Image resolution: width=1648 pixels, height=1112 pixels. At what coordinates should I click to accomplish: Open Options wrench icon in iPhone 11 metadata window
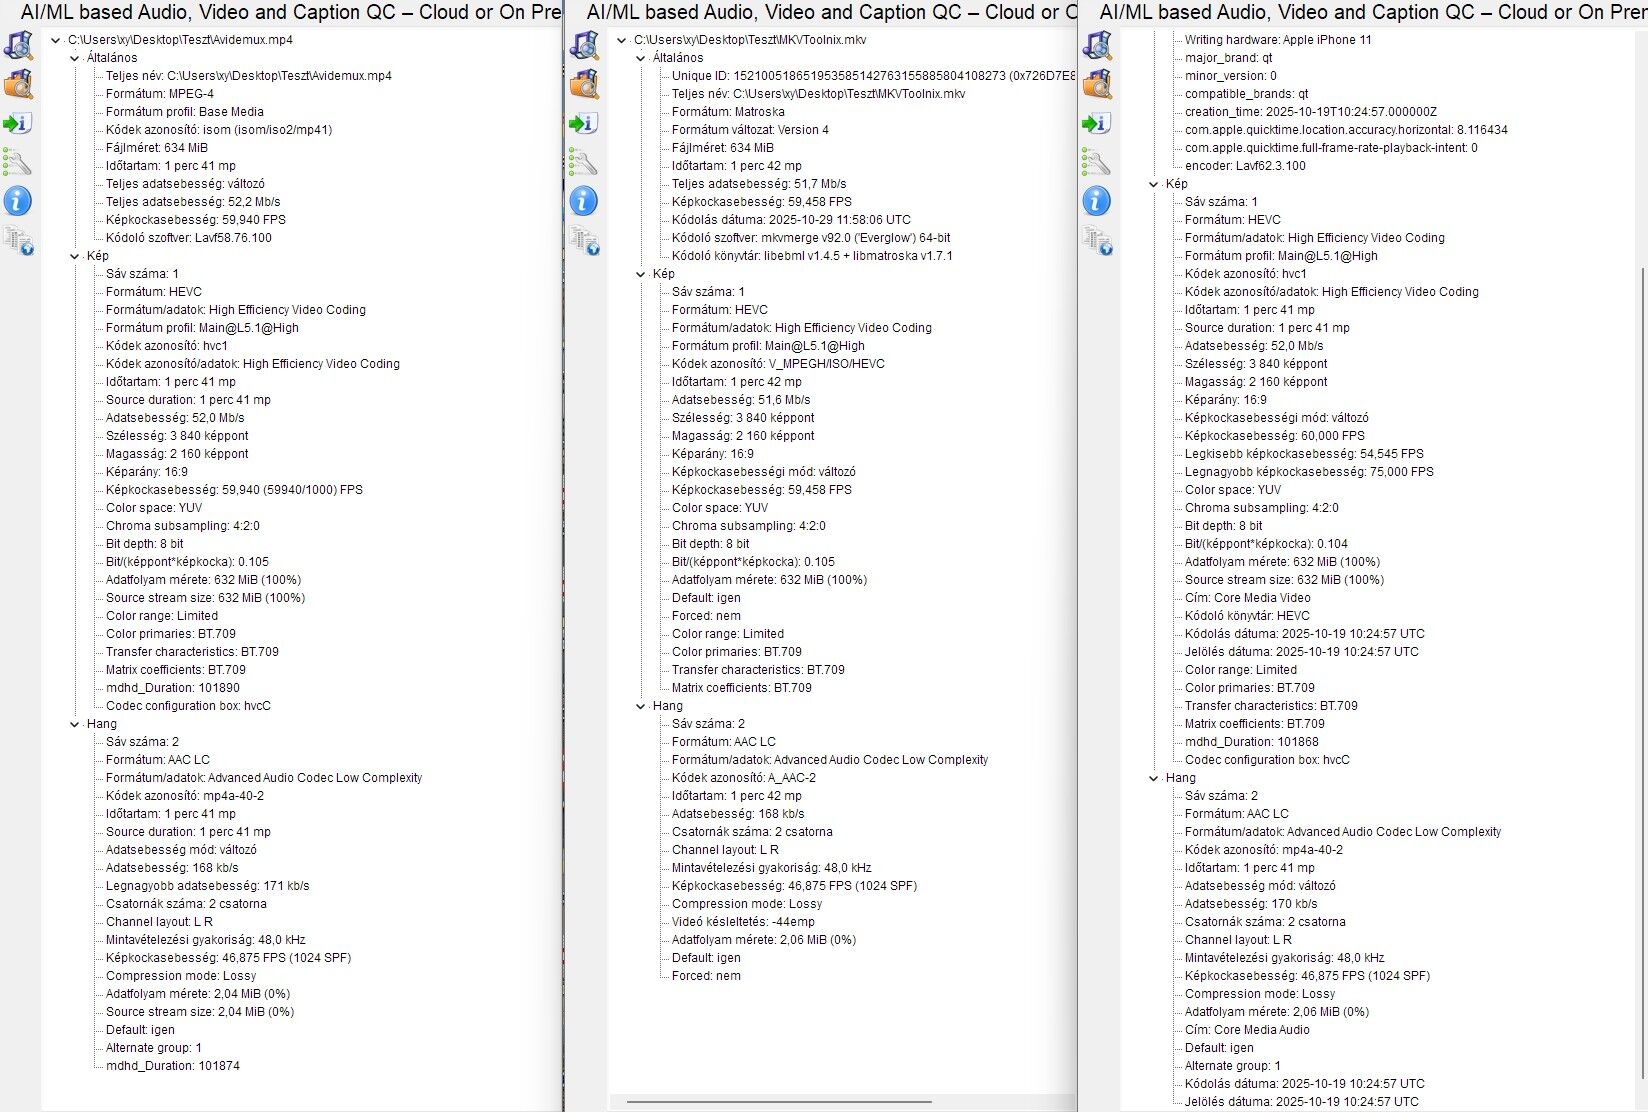point(1097,162)
